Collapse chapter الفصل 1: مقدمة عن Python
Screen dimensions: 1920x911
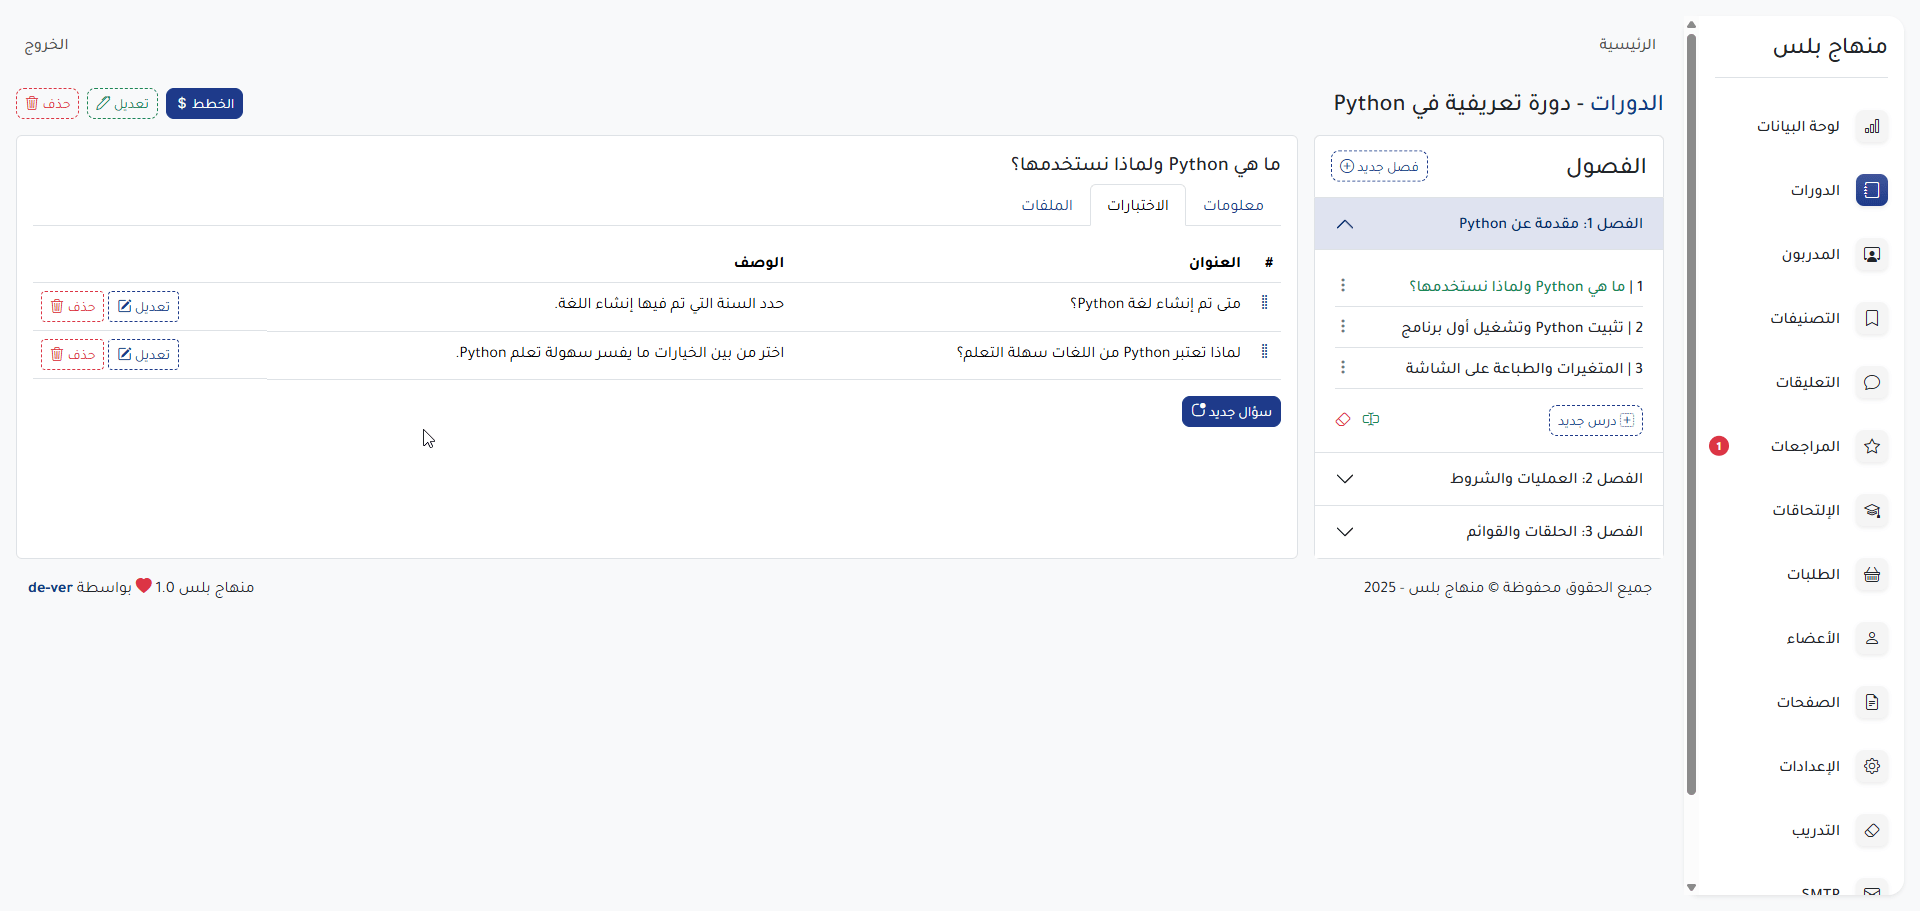1345,224
